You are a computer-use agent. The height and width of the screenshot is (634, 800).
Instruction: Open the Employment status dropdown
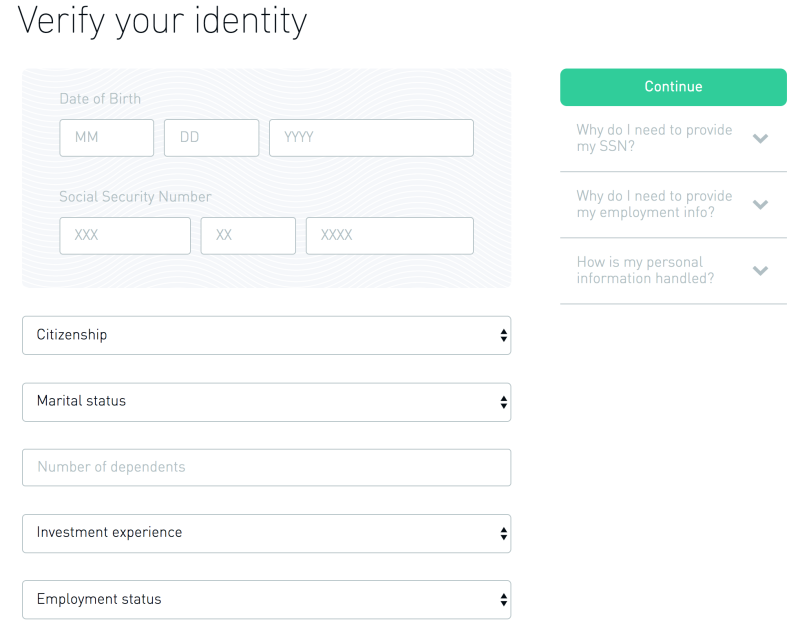[x=266, y=599]
